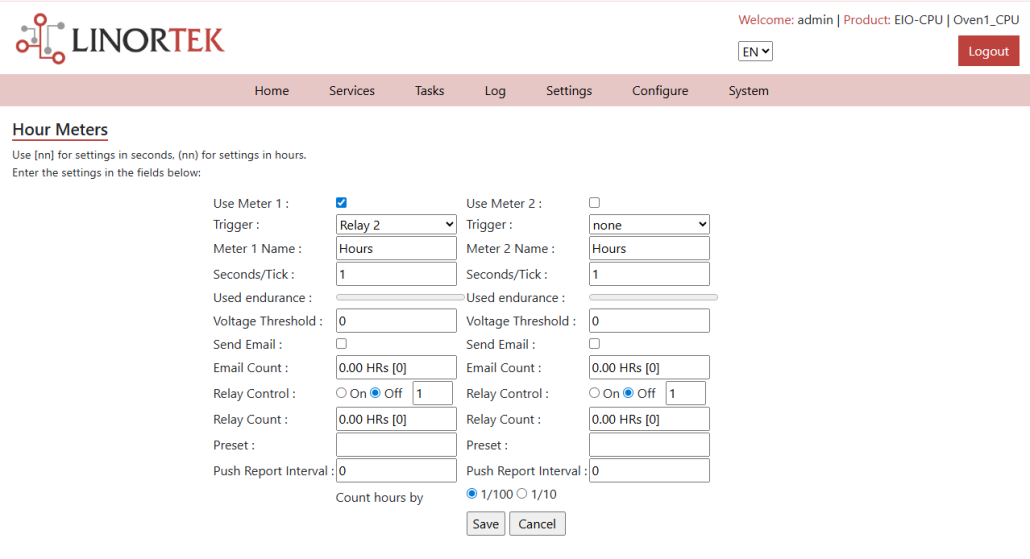Click Meter 1 Relay Count field
Screen dimensions: 1030x559
[396, 419]
